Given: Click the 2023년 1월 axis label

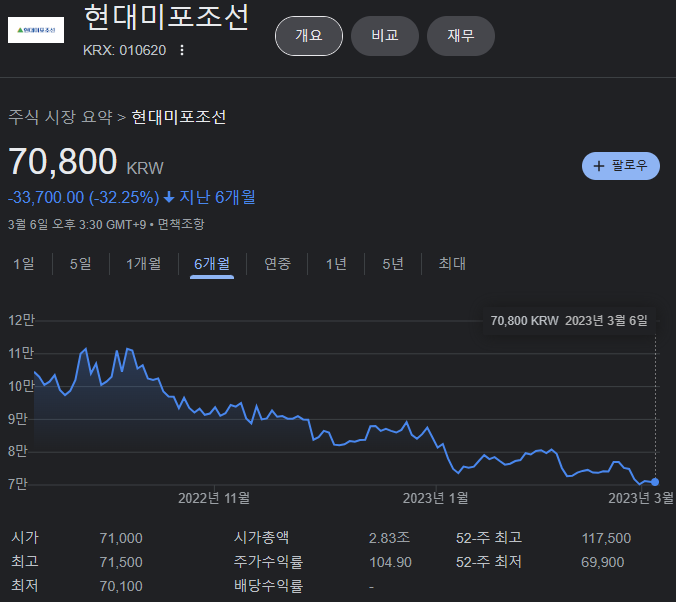Looking at the screenshot, I should (x=435, y=499).
